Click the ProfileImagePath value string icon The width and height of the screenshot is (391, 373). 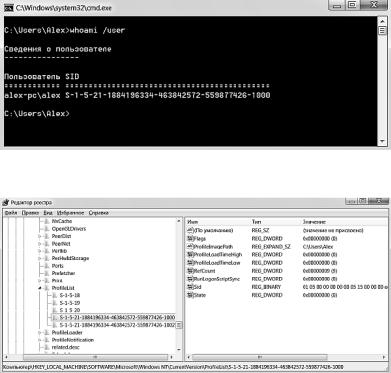190,247
